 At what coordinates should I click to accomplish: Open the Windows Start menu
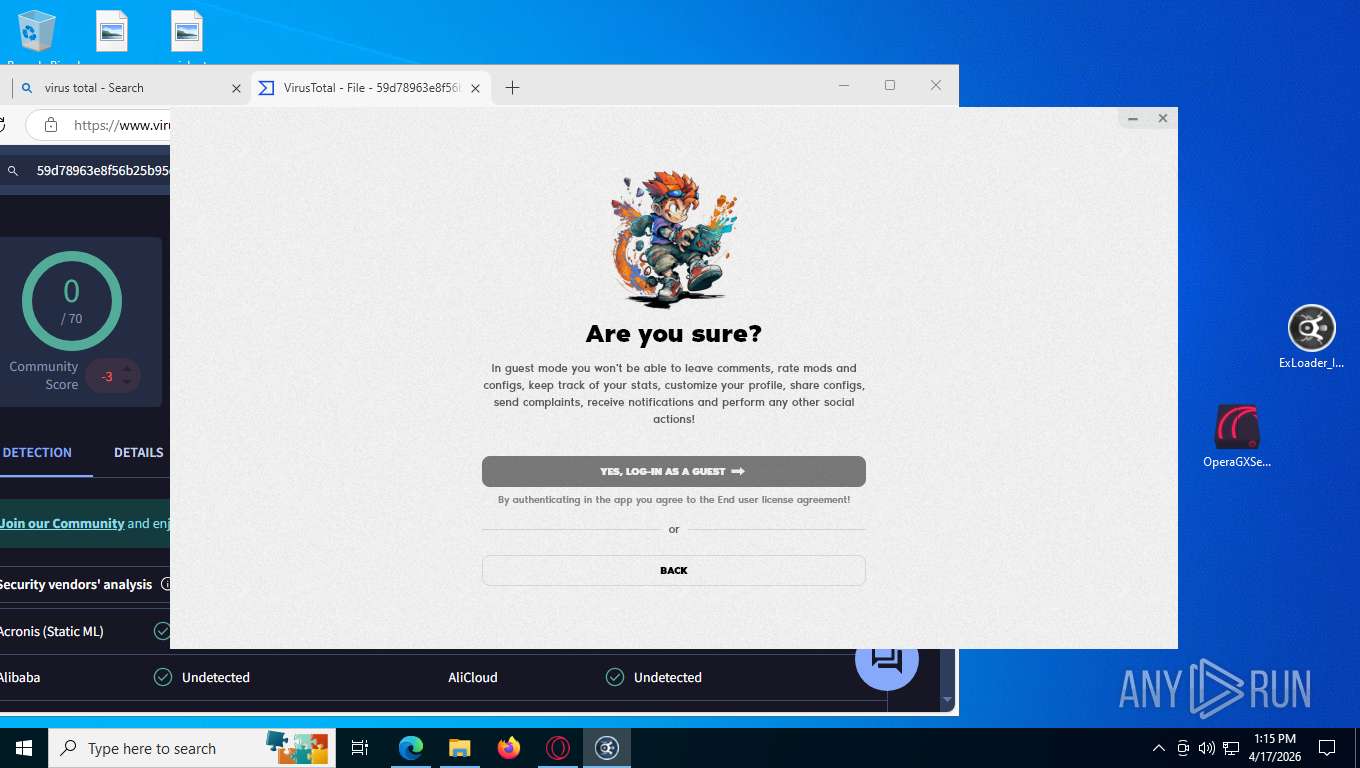[x=24, y=748]
